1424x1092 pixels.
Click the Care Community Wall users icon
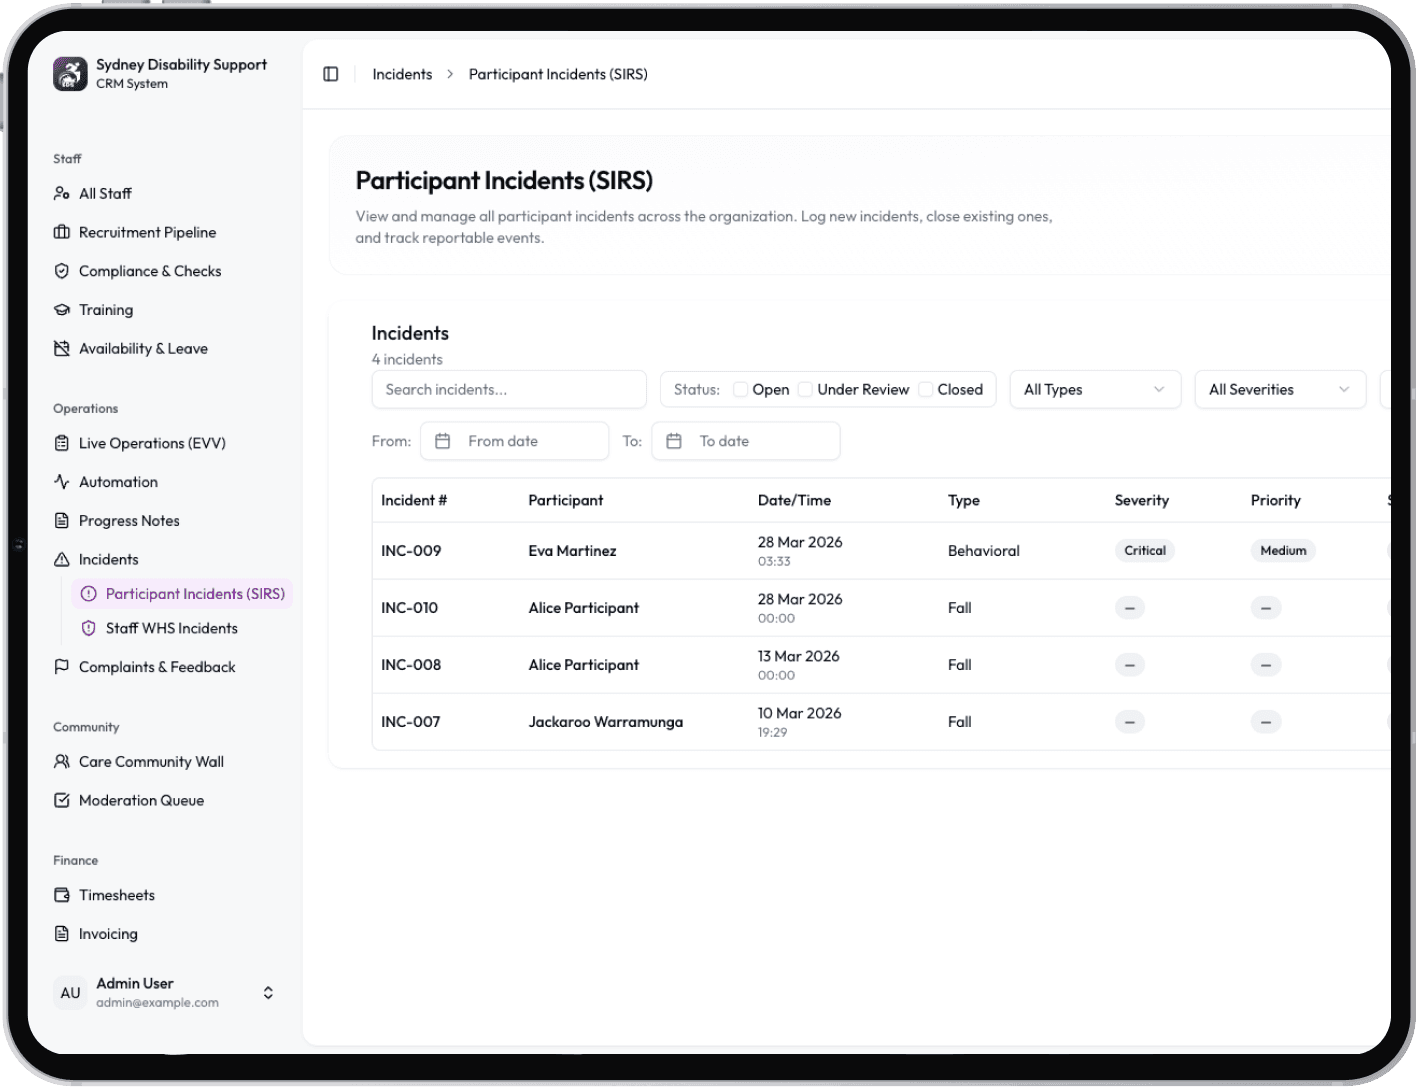point(62,762)
